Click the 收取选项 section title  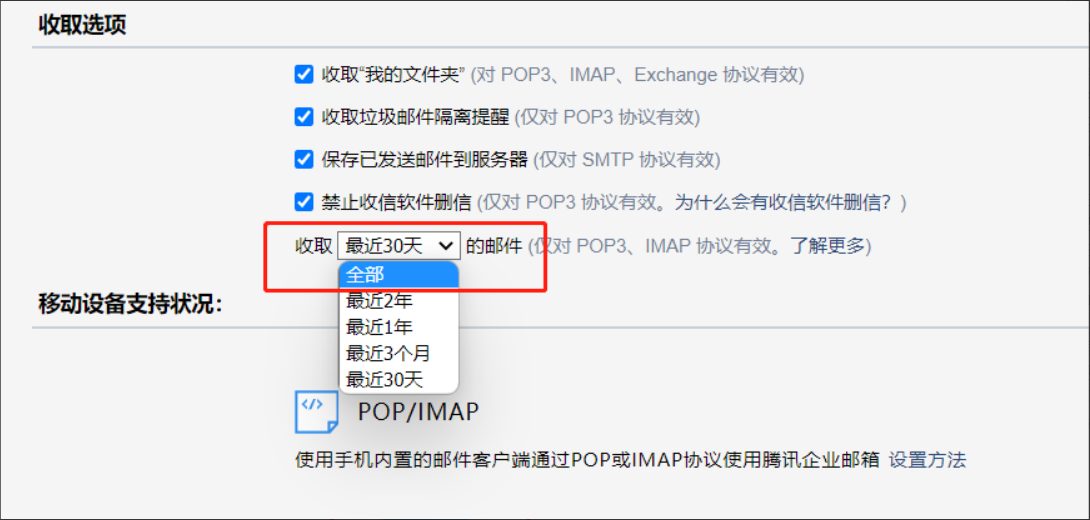pos(82,26)
